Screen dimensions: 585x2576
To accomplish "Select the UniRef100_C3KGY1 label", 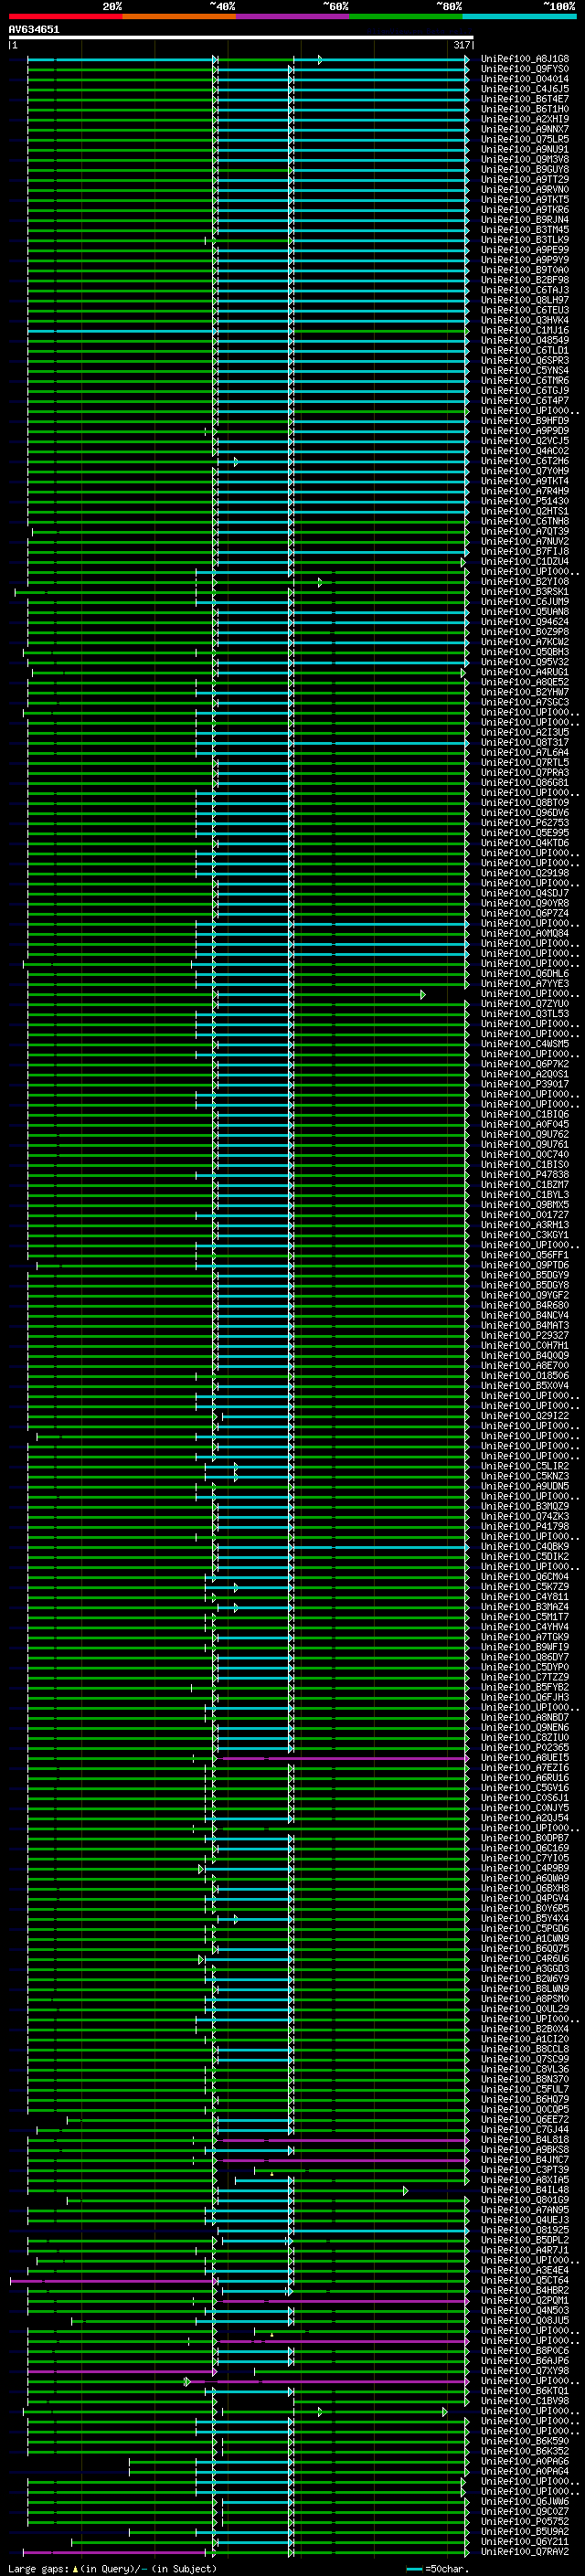I will point(525,1235).
